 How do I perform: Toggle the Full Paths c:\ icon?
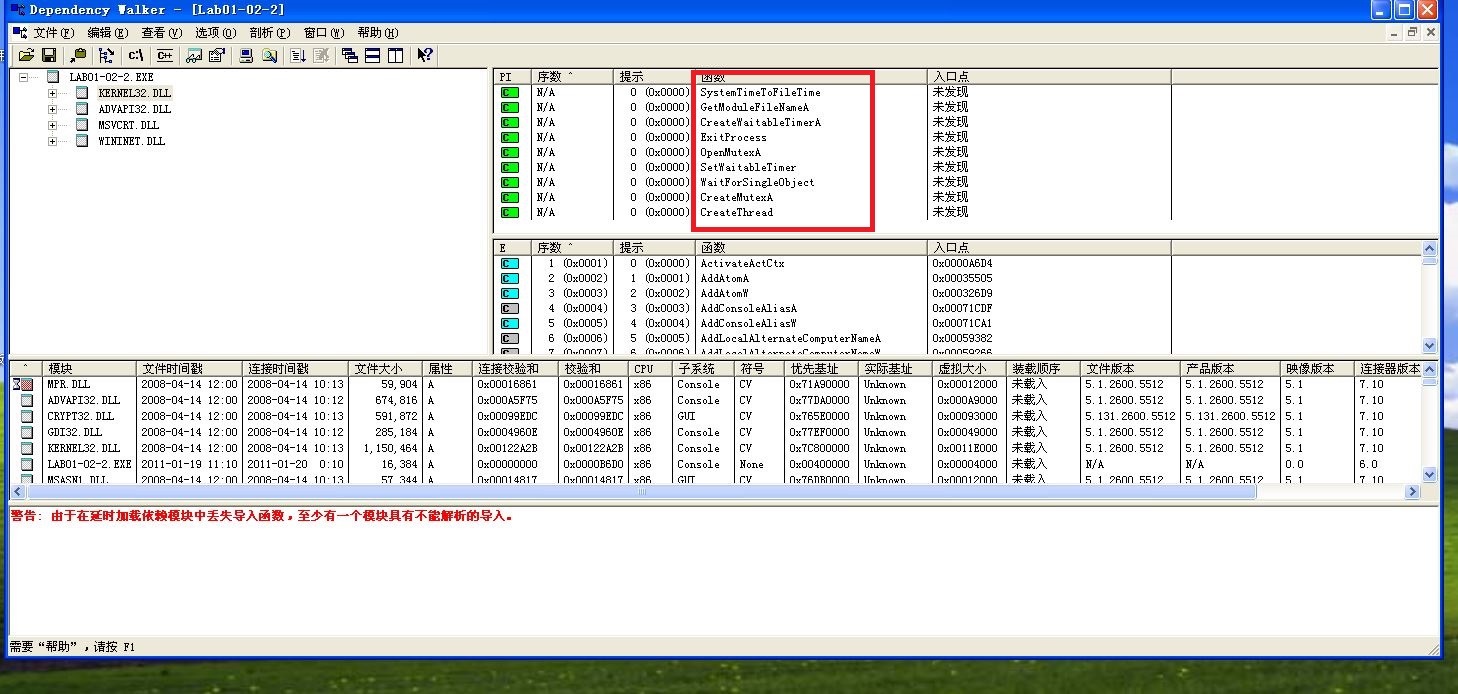[136, 56]
